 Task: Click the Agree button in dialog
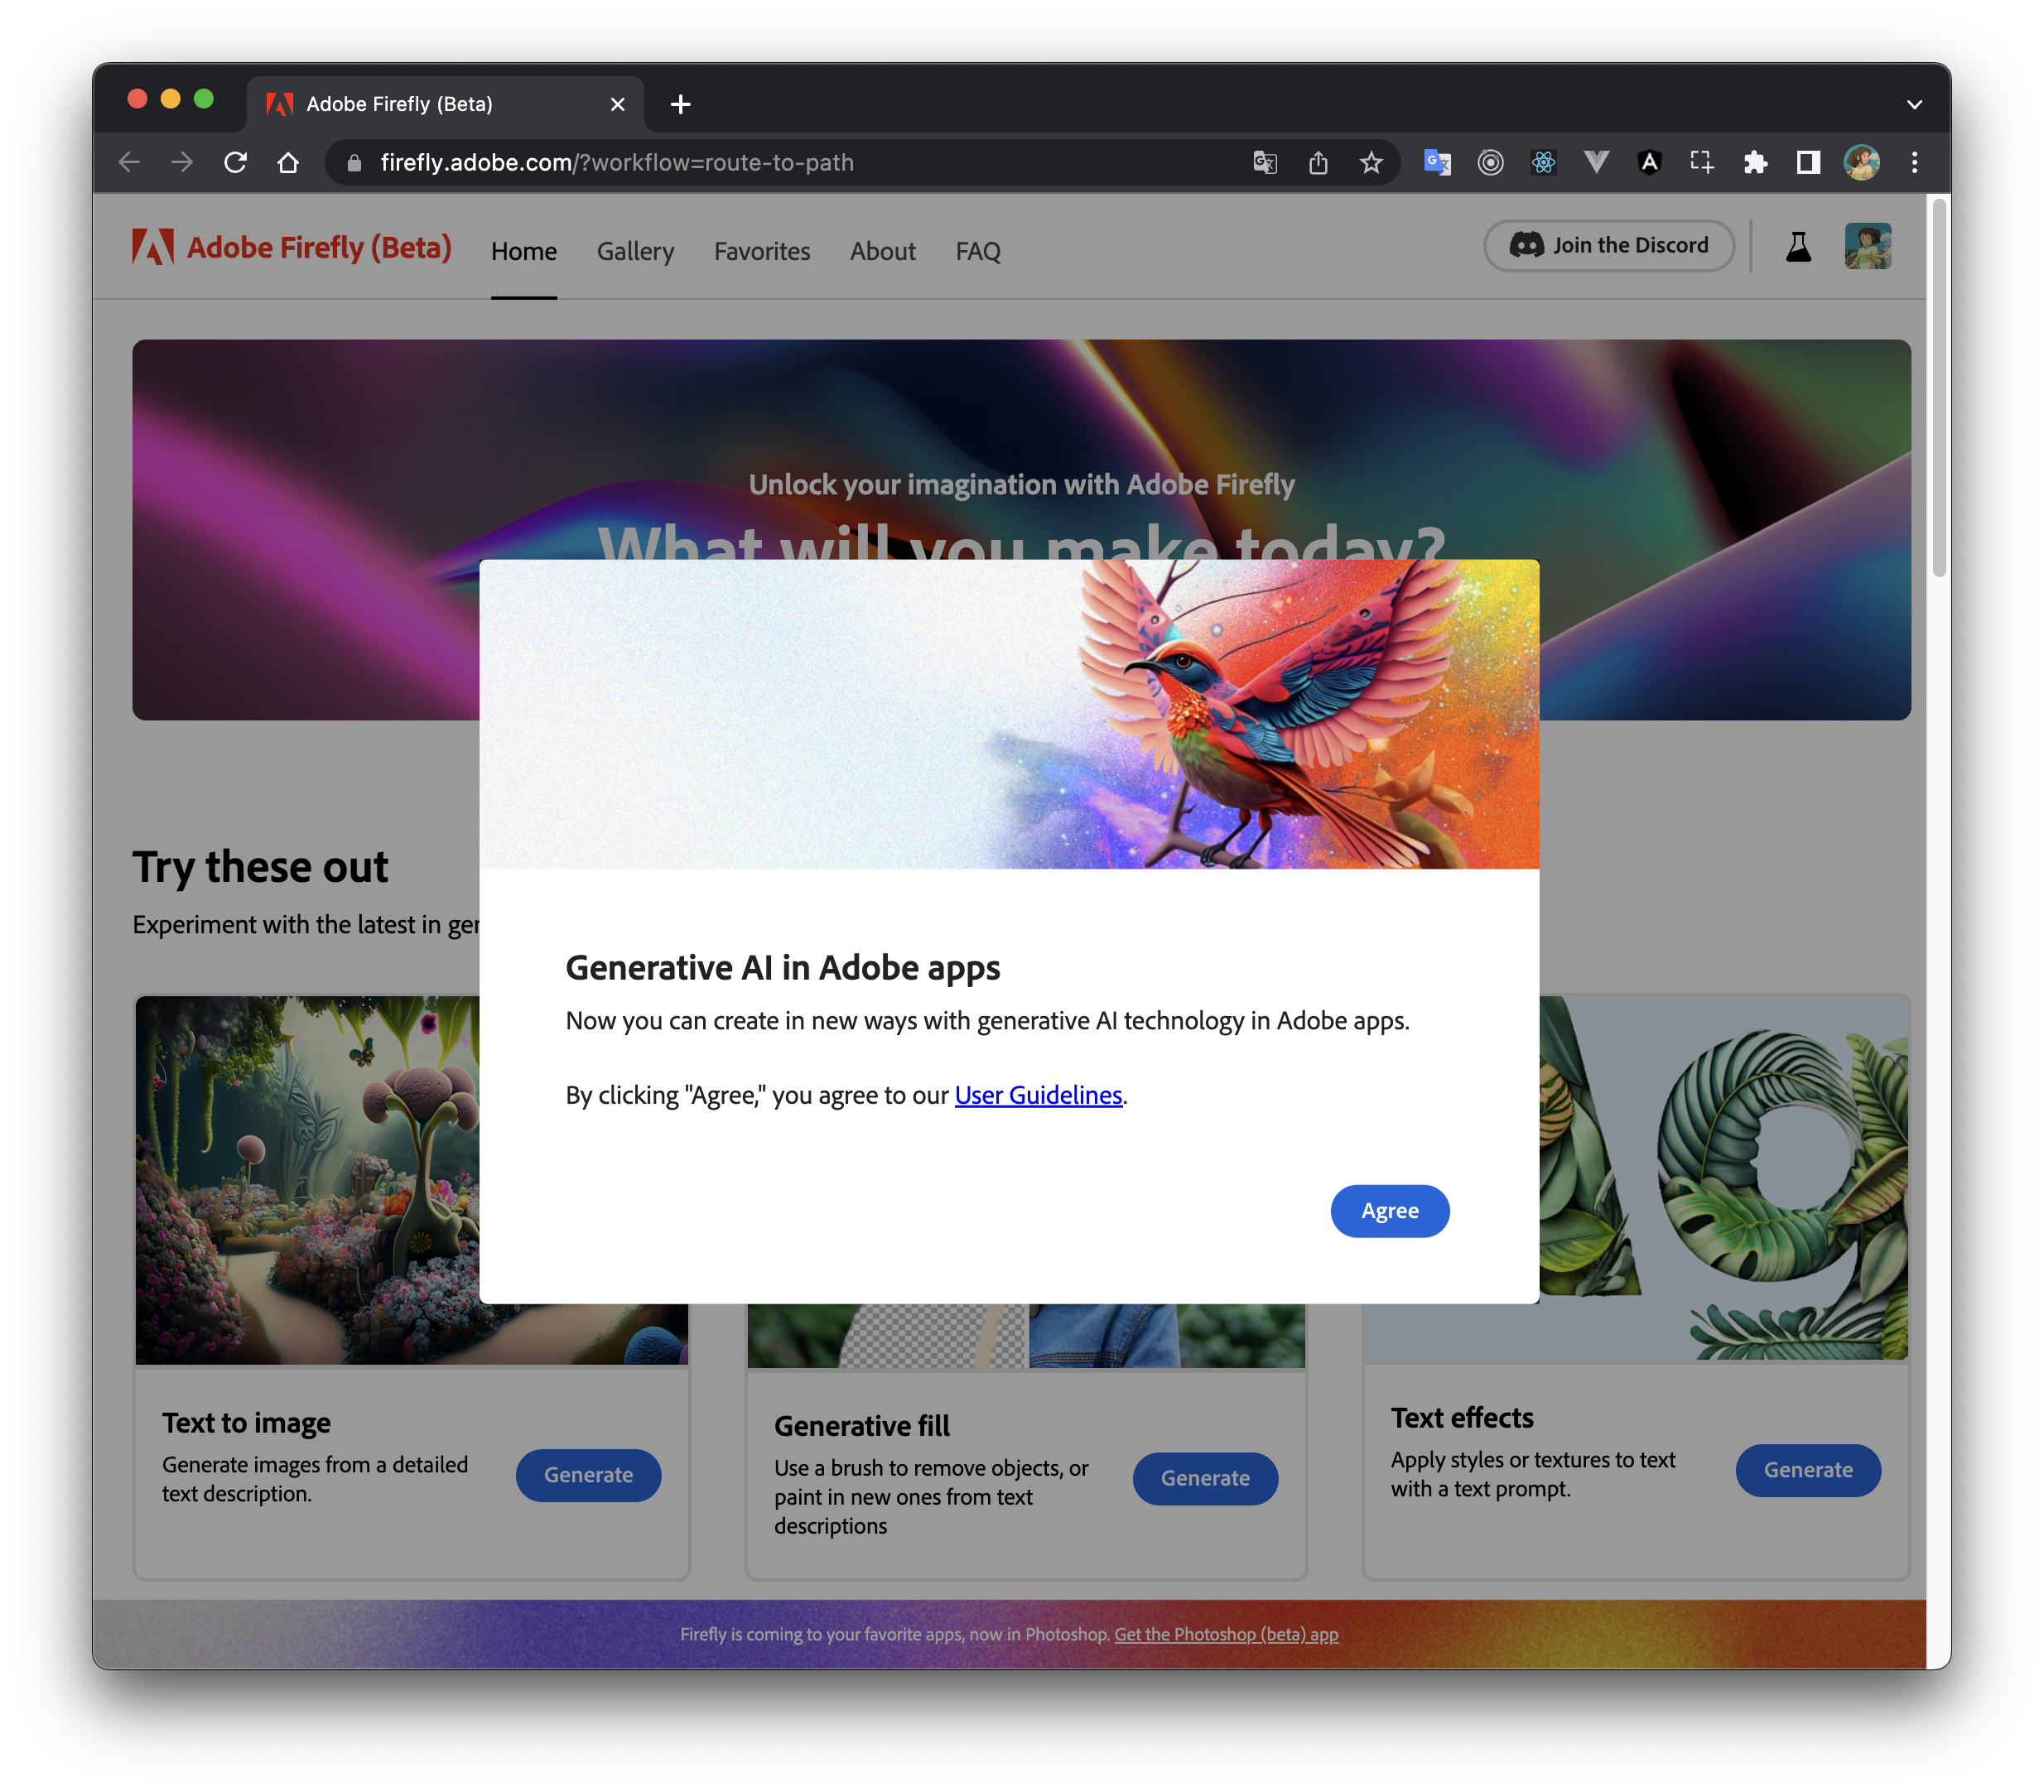point(1389,1210)
